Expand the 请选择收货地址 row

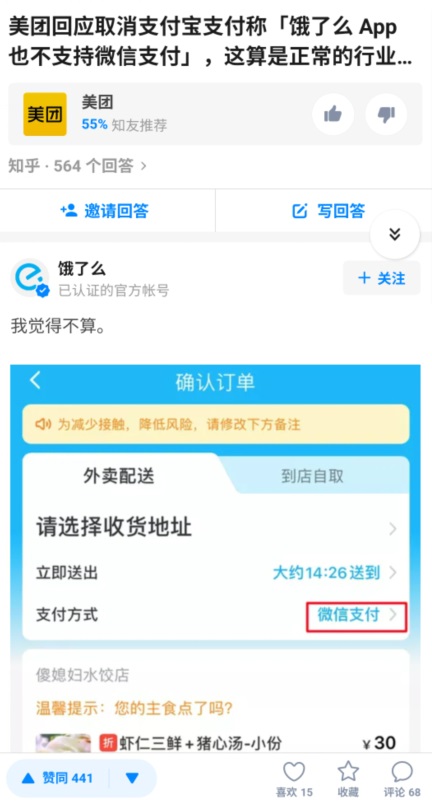tap(216, 528)
